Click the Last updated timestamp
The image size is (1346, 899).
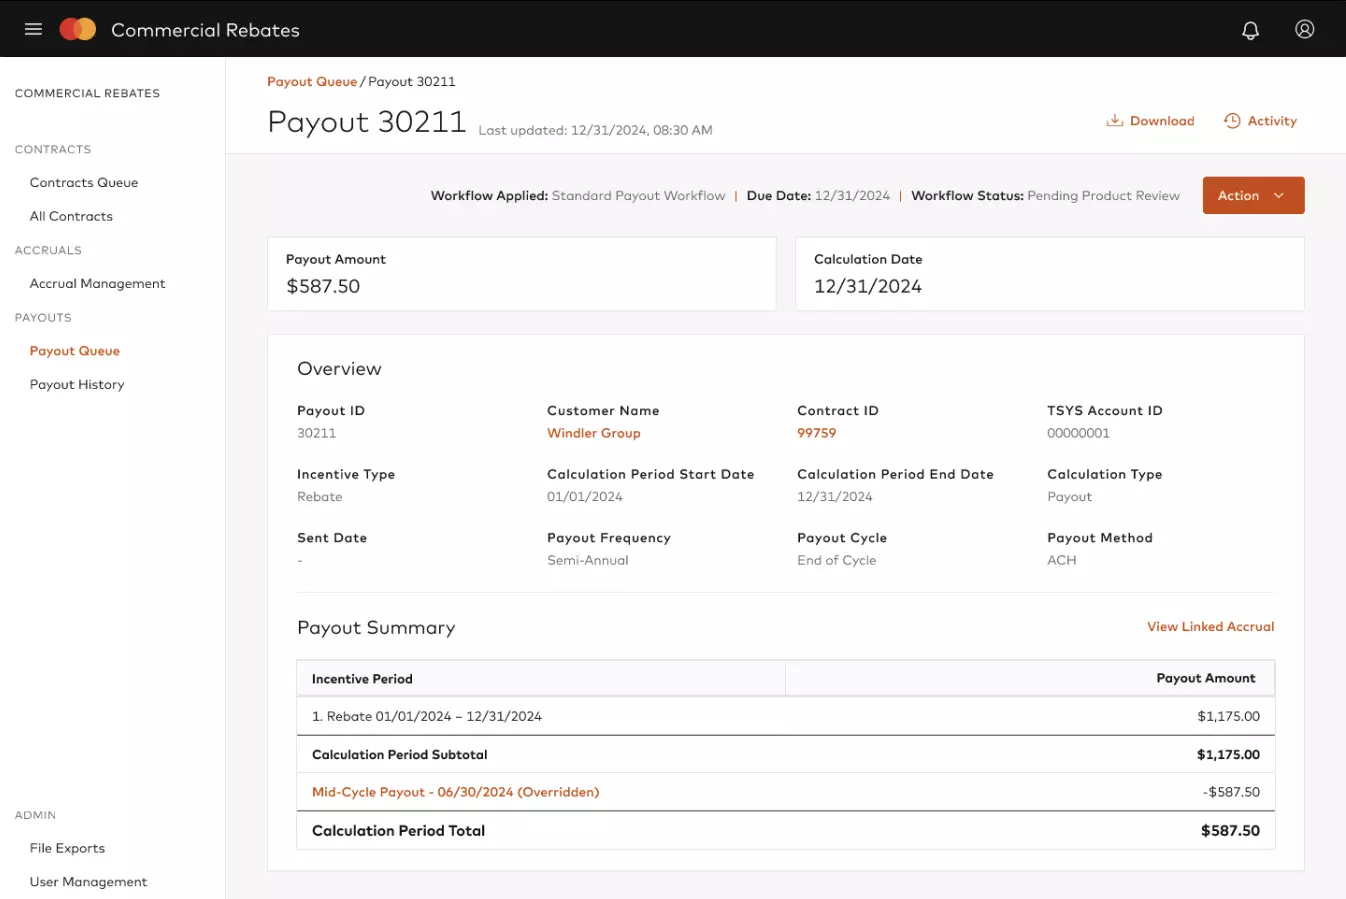595,130
